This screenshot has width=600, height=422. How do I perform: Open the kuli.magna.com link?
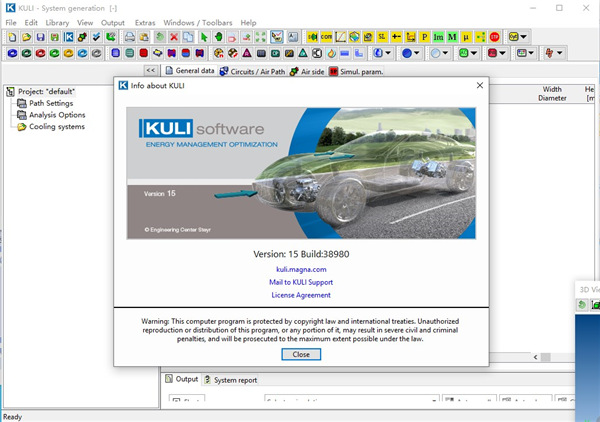coord(301,269)
